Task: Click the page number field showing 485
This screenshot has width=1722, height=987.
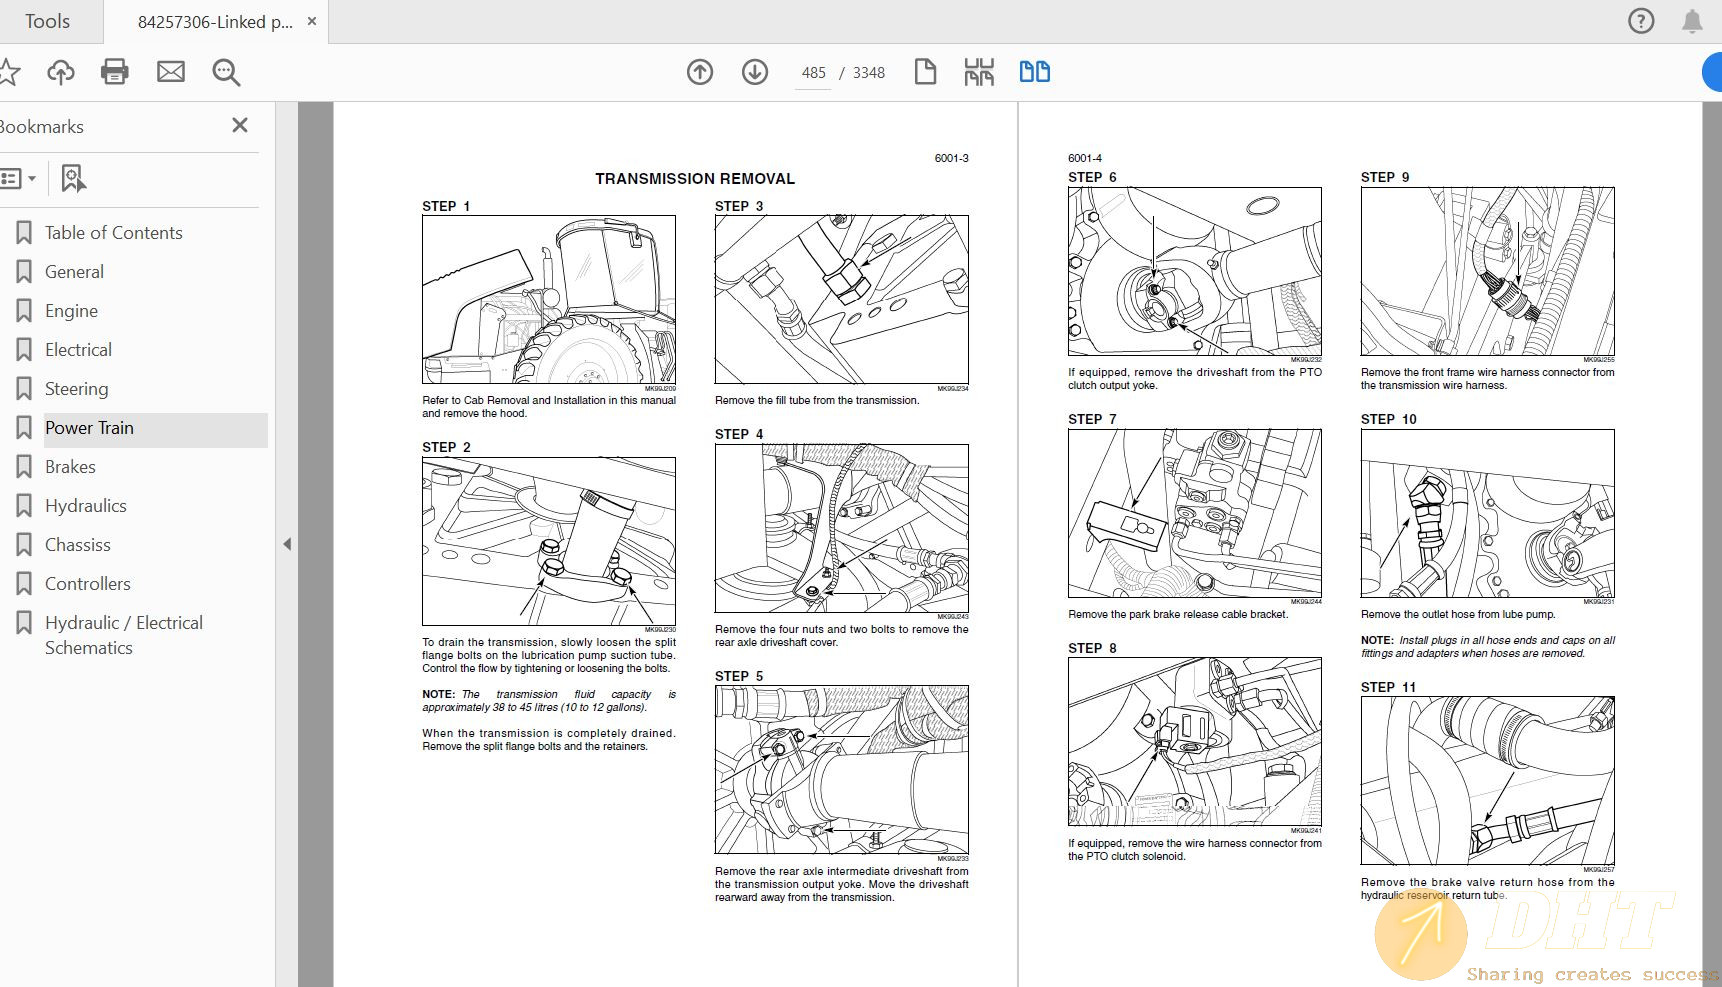Action: tap(814, 73)
